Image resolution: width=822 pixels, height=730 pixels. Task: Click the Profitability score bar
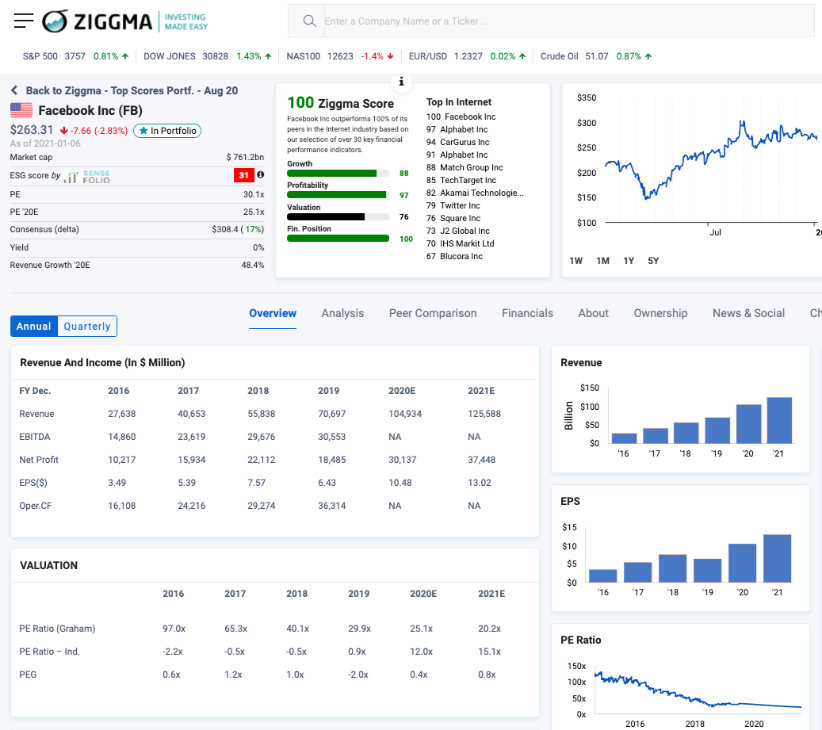click(x=338, y=195)
